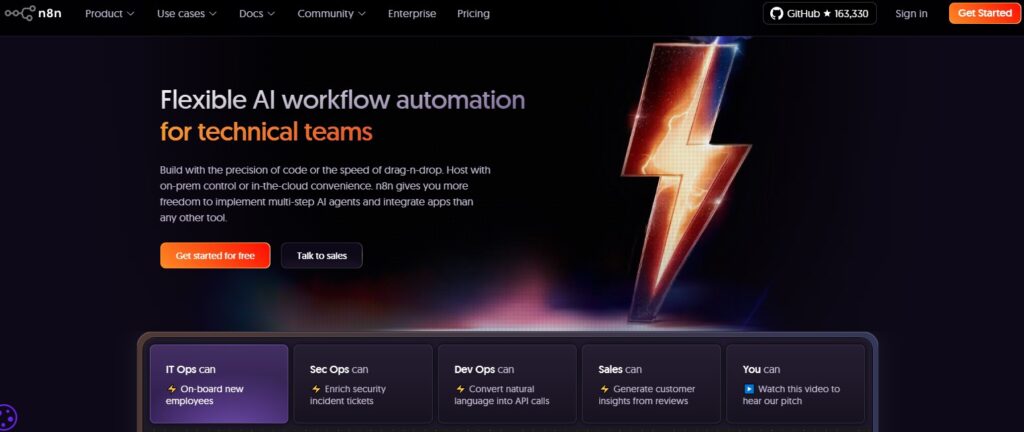Click play icon beside Watch this video
This screenshot has width=1024, height=432.
[x=749, y=389]
